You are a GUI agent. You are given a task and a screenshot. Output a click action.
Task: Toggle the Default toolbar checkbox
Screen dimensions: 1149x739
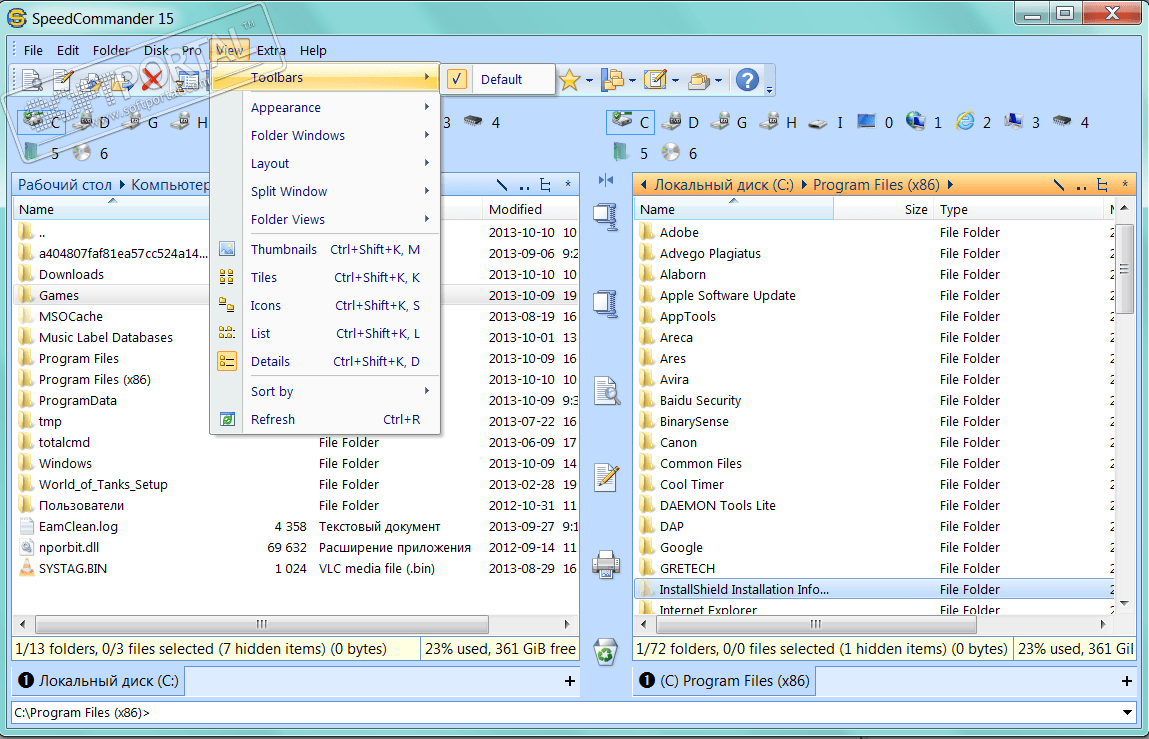click(x=457, y=79)
